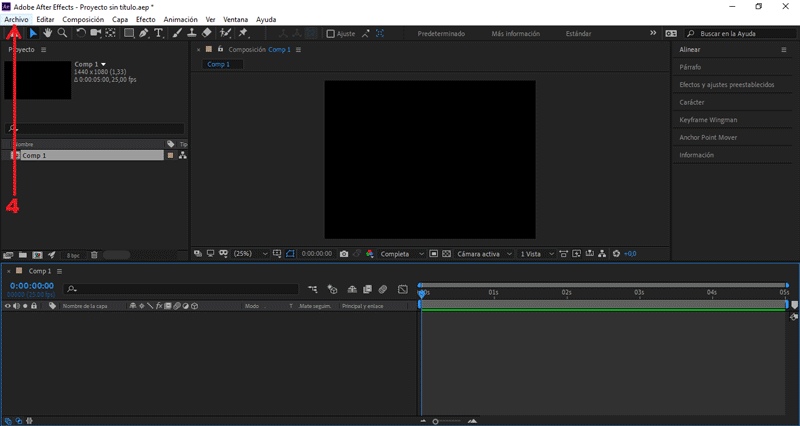This screenshot has width=800, height=426.
Task: Switch to the Estándar workspace
Action: 578,33
